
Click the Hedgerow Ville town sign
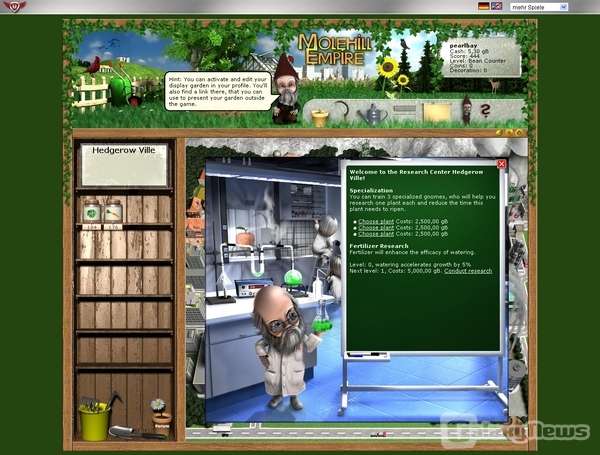point(123,163)
